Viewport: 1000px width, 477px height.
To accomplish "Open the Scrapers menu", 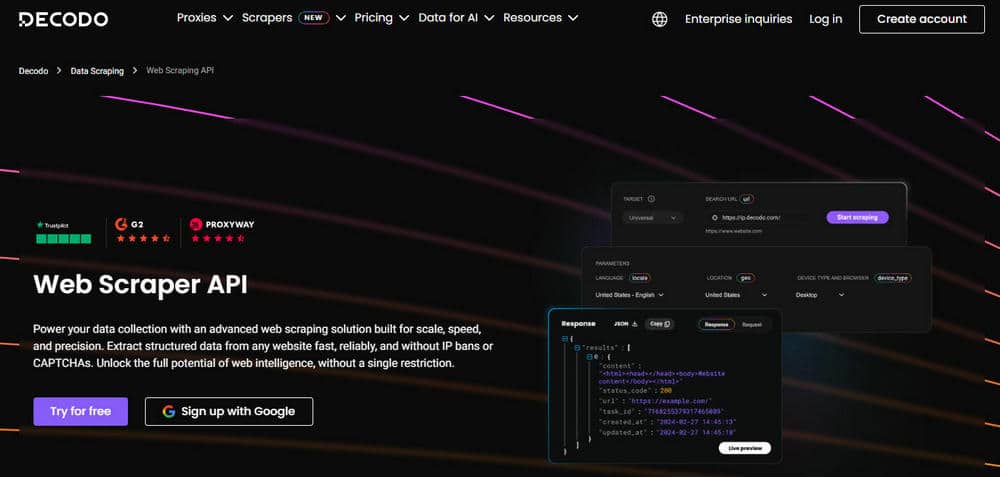I will [x=293, y=18].
